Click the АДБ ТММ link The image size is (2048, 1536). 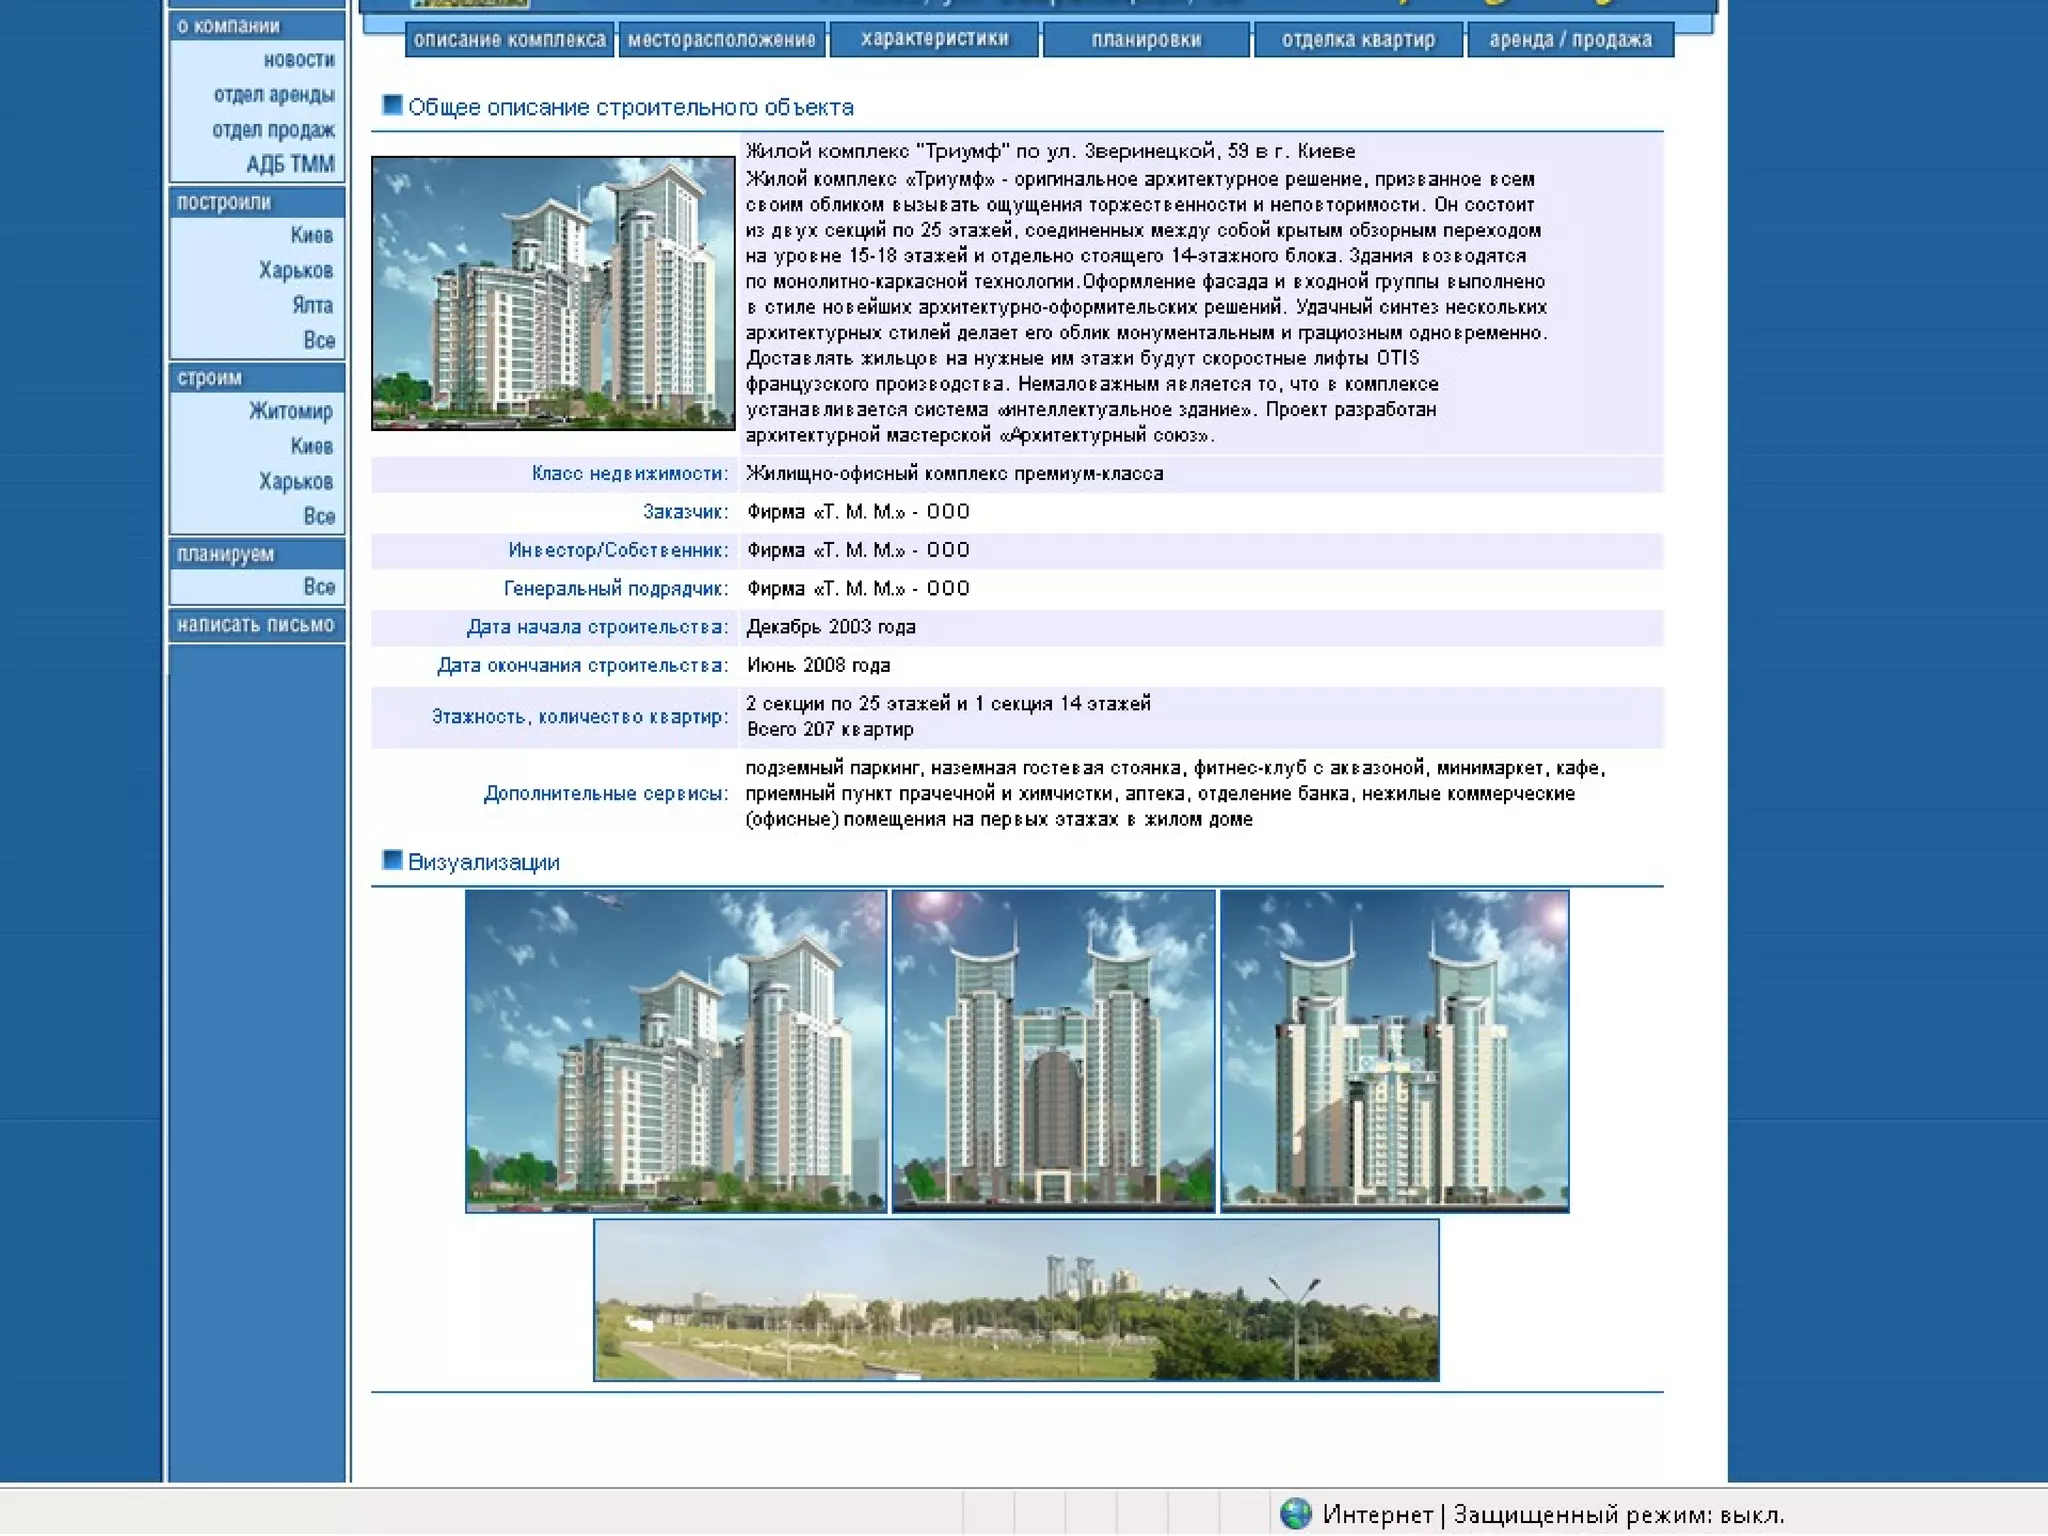coord(290,164)
